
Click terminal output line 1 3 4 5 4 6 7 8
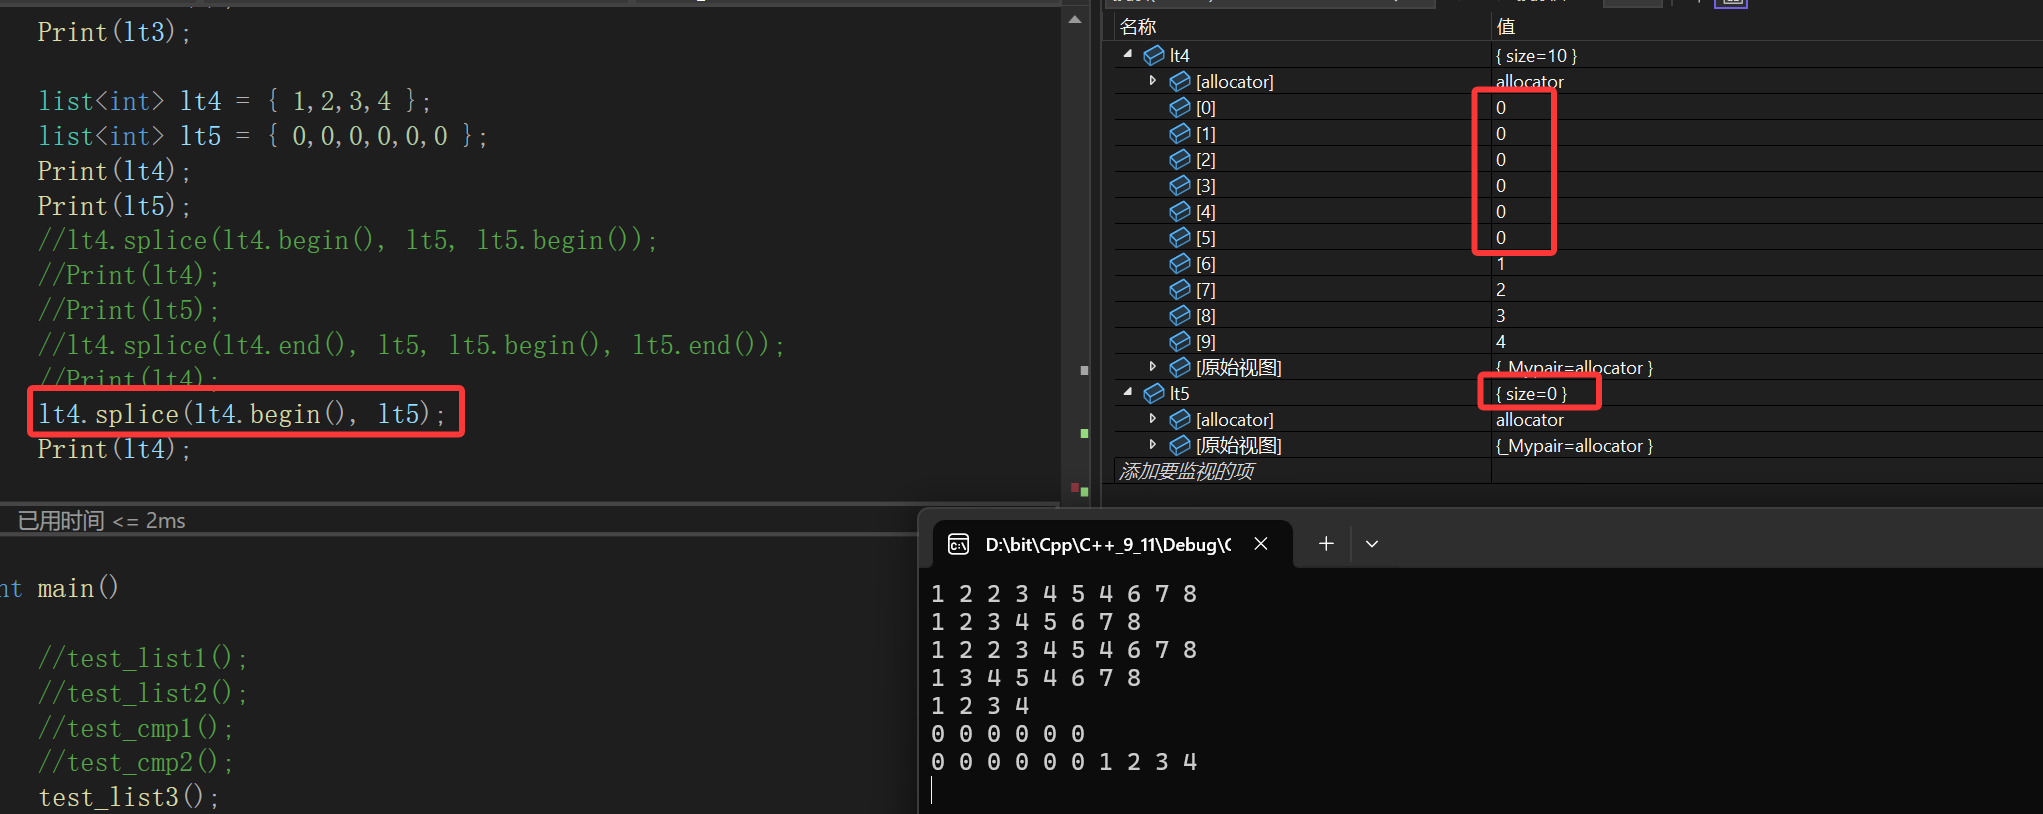[x=1036, y=678]
